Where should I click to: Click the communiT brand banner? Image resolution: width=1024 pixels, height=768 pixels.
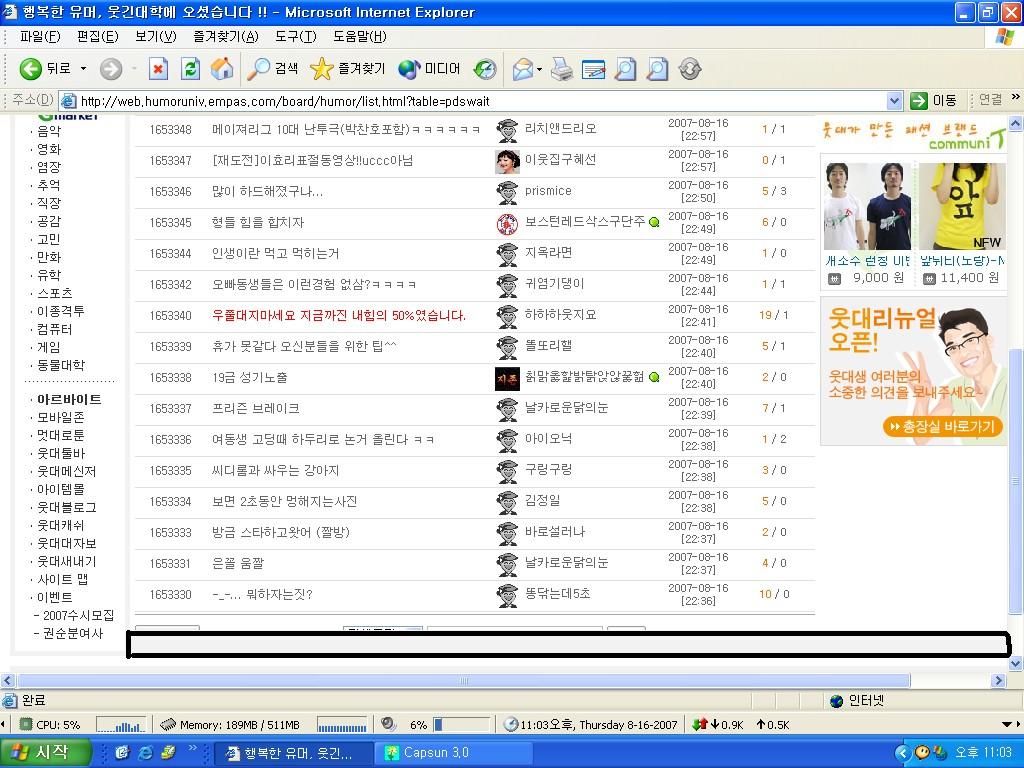click(x=913, y=135)
